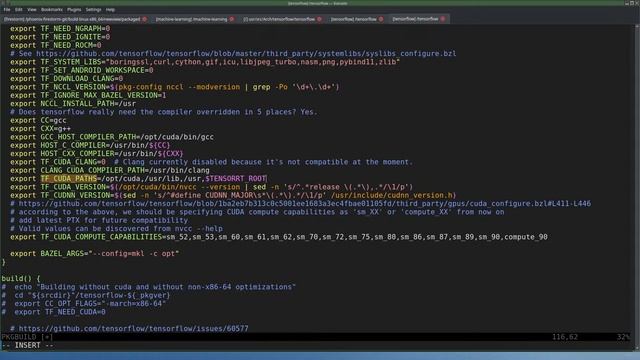This screenshot has width=640, height=360.
Task: Click the -- INSERT -- mode indicator
Action: (27, 345)
